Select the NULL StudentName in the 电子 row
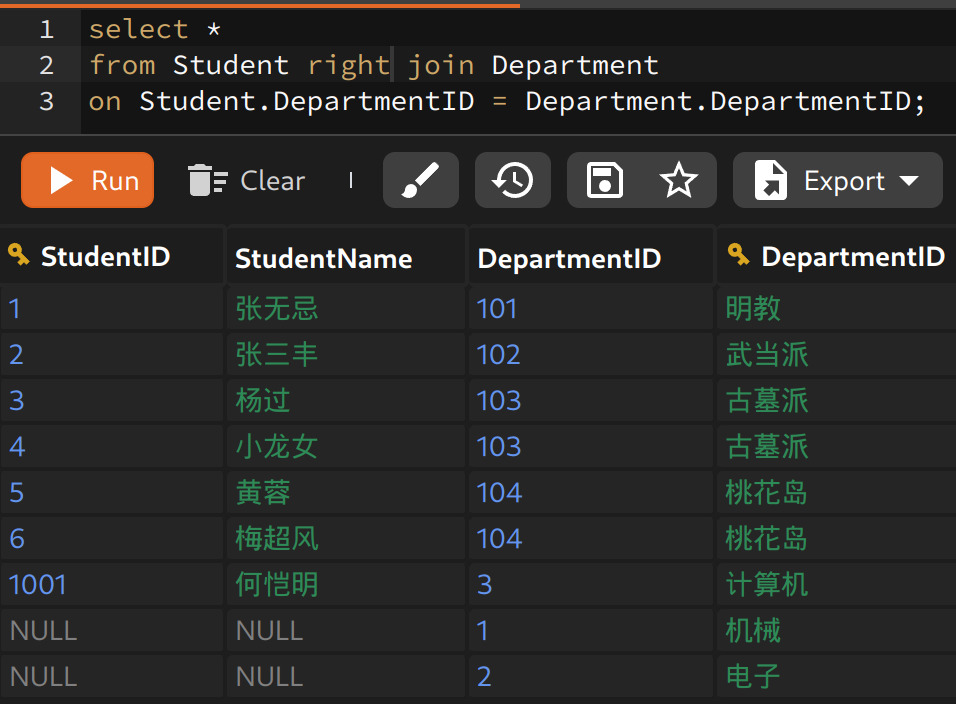Viewport: 956px width, 704px height. coord(269,676)
